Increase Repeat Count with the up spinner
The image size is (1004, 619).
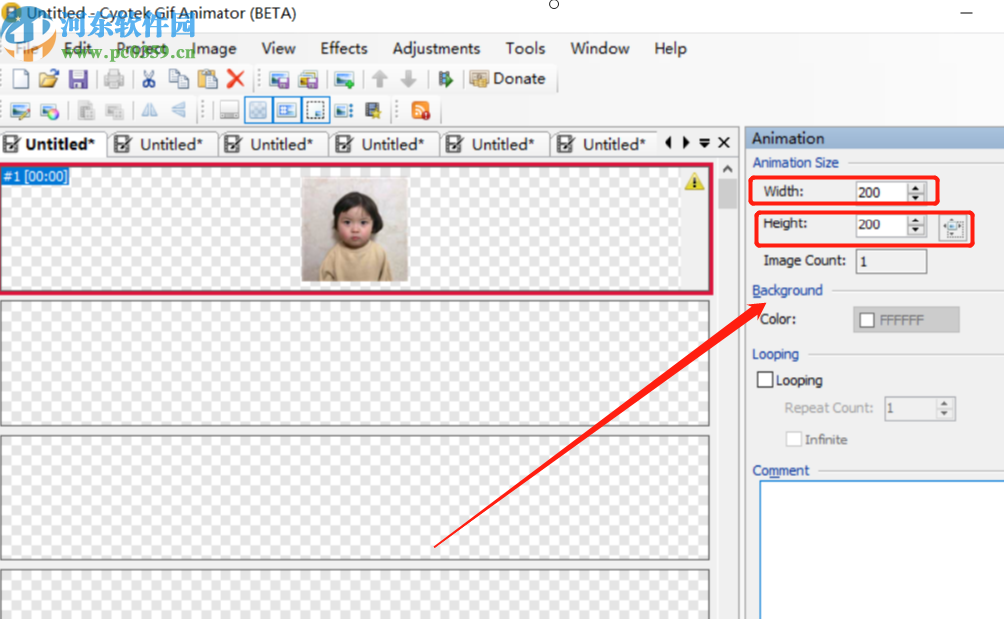[x=944, y=404]
